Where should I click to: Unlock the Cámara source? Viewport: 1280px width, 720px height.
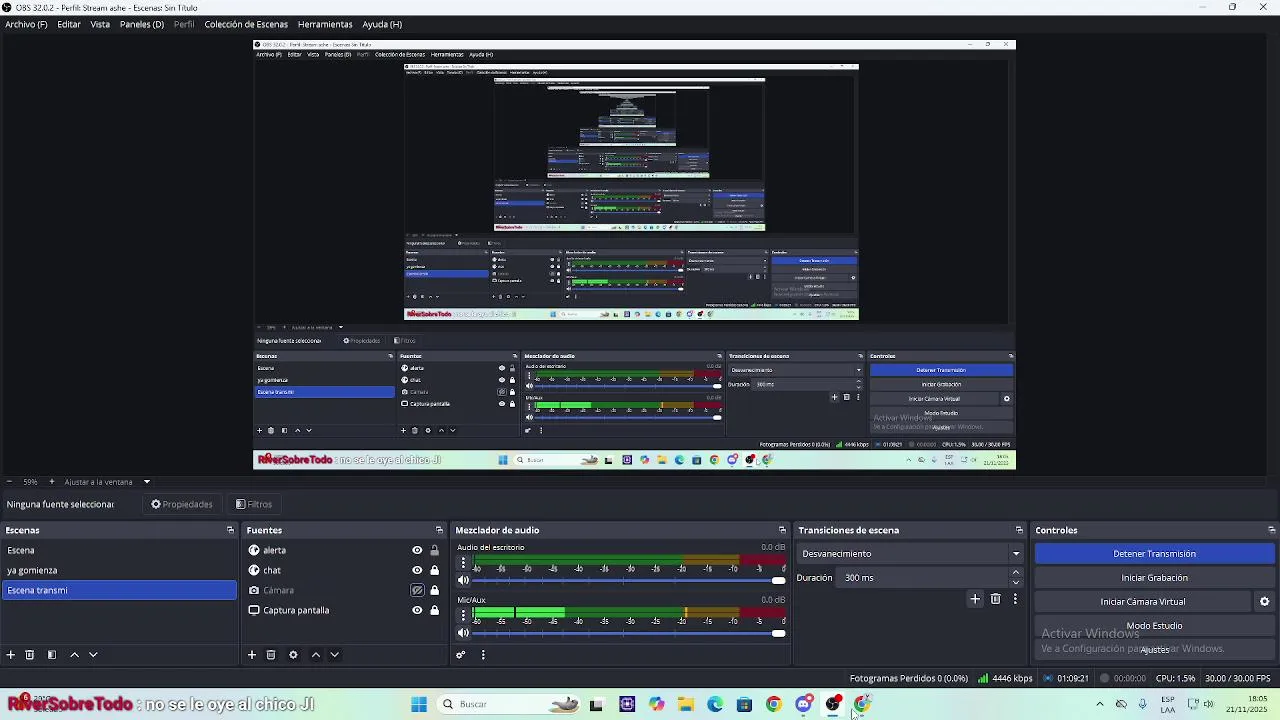pyautogui.click(x=434, y=590)
